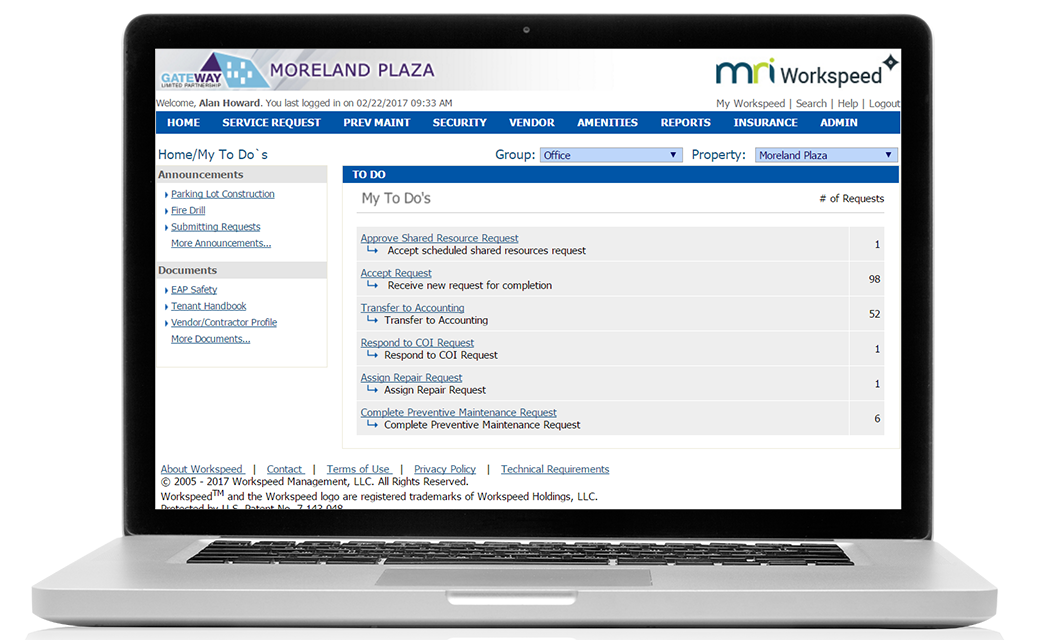Click the Announcements section header
This screenshot has width=1057, height=640.
tap(241, 175)
